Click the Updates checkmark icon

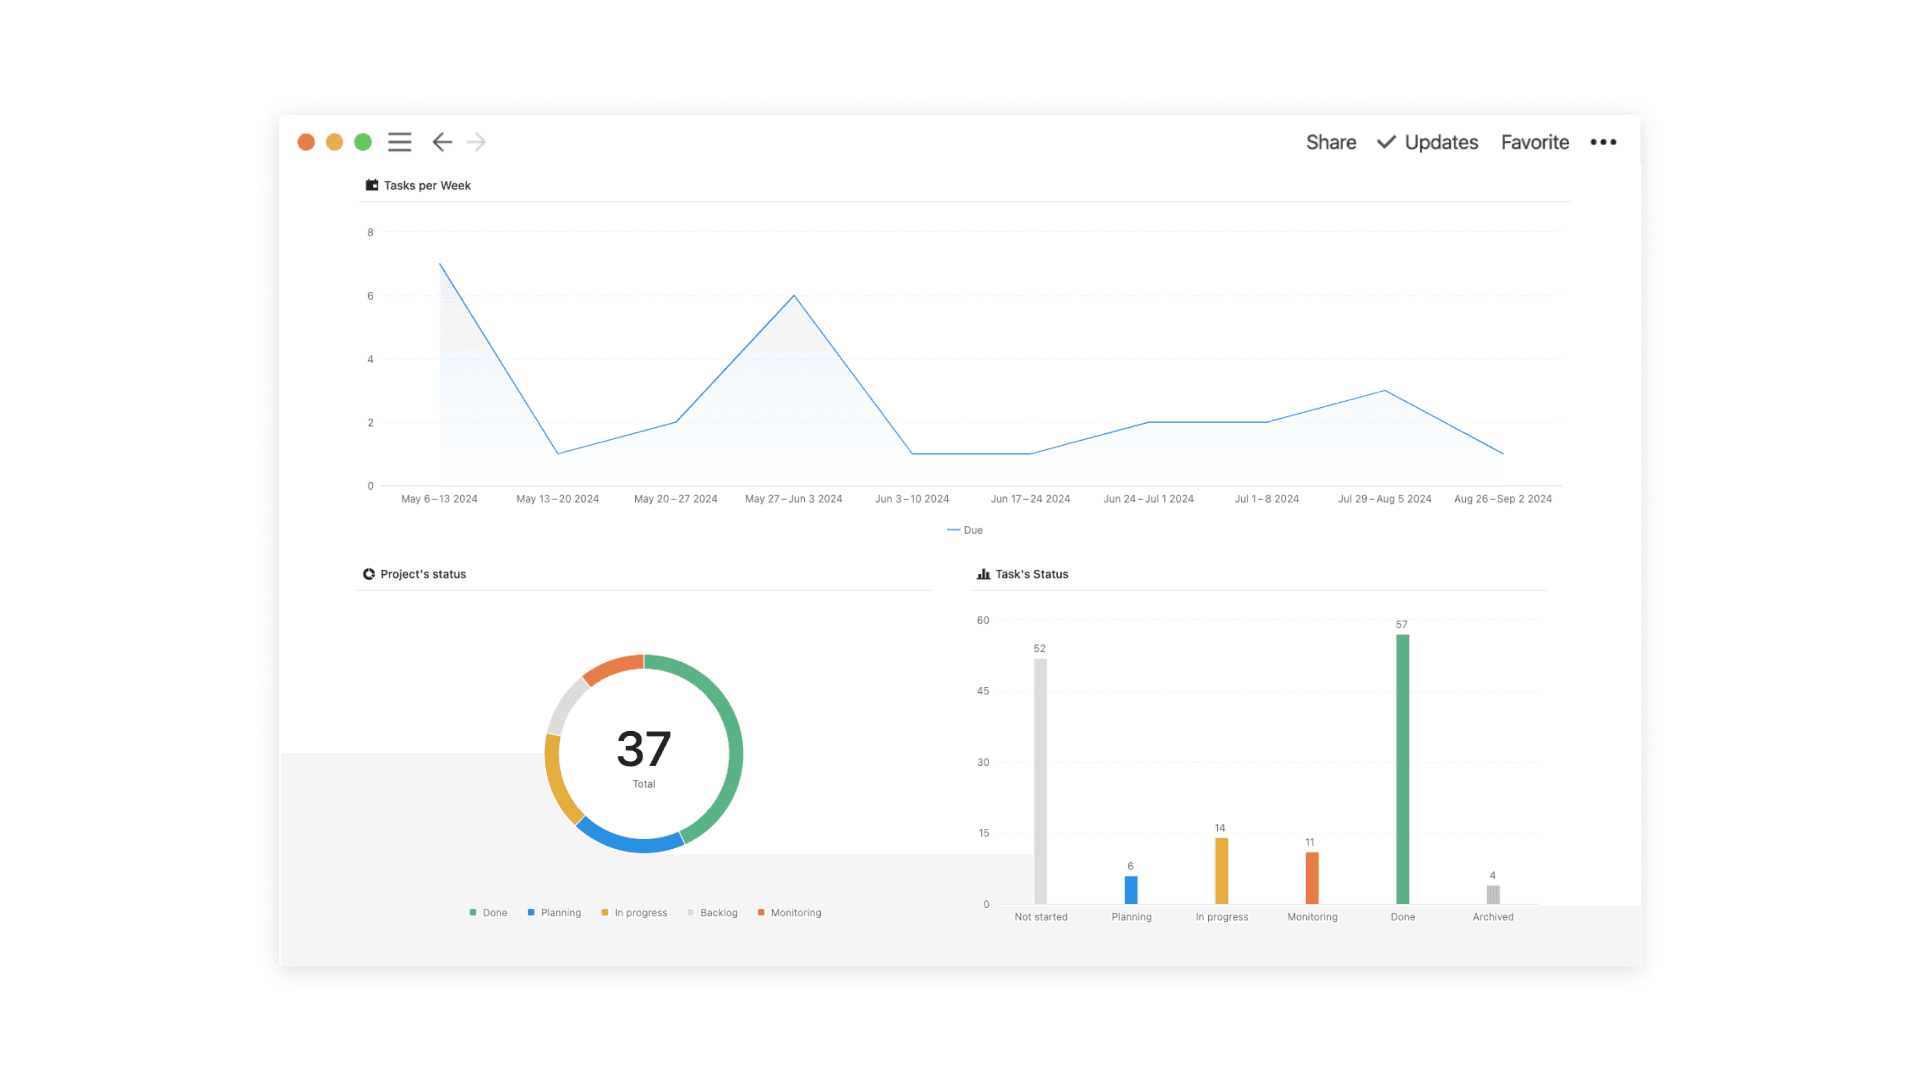pyautogui.click(x=1386, y=142)
